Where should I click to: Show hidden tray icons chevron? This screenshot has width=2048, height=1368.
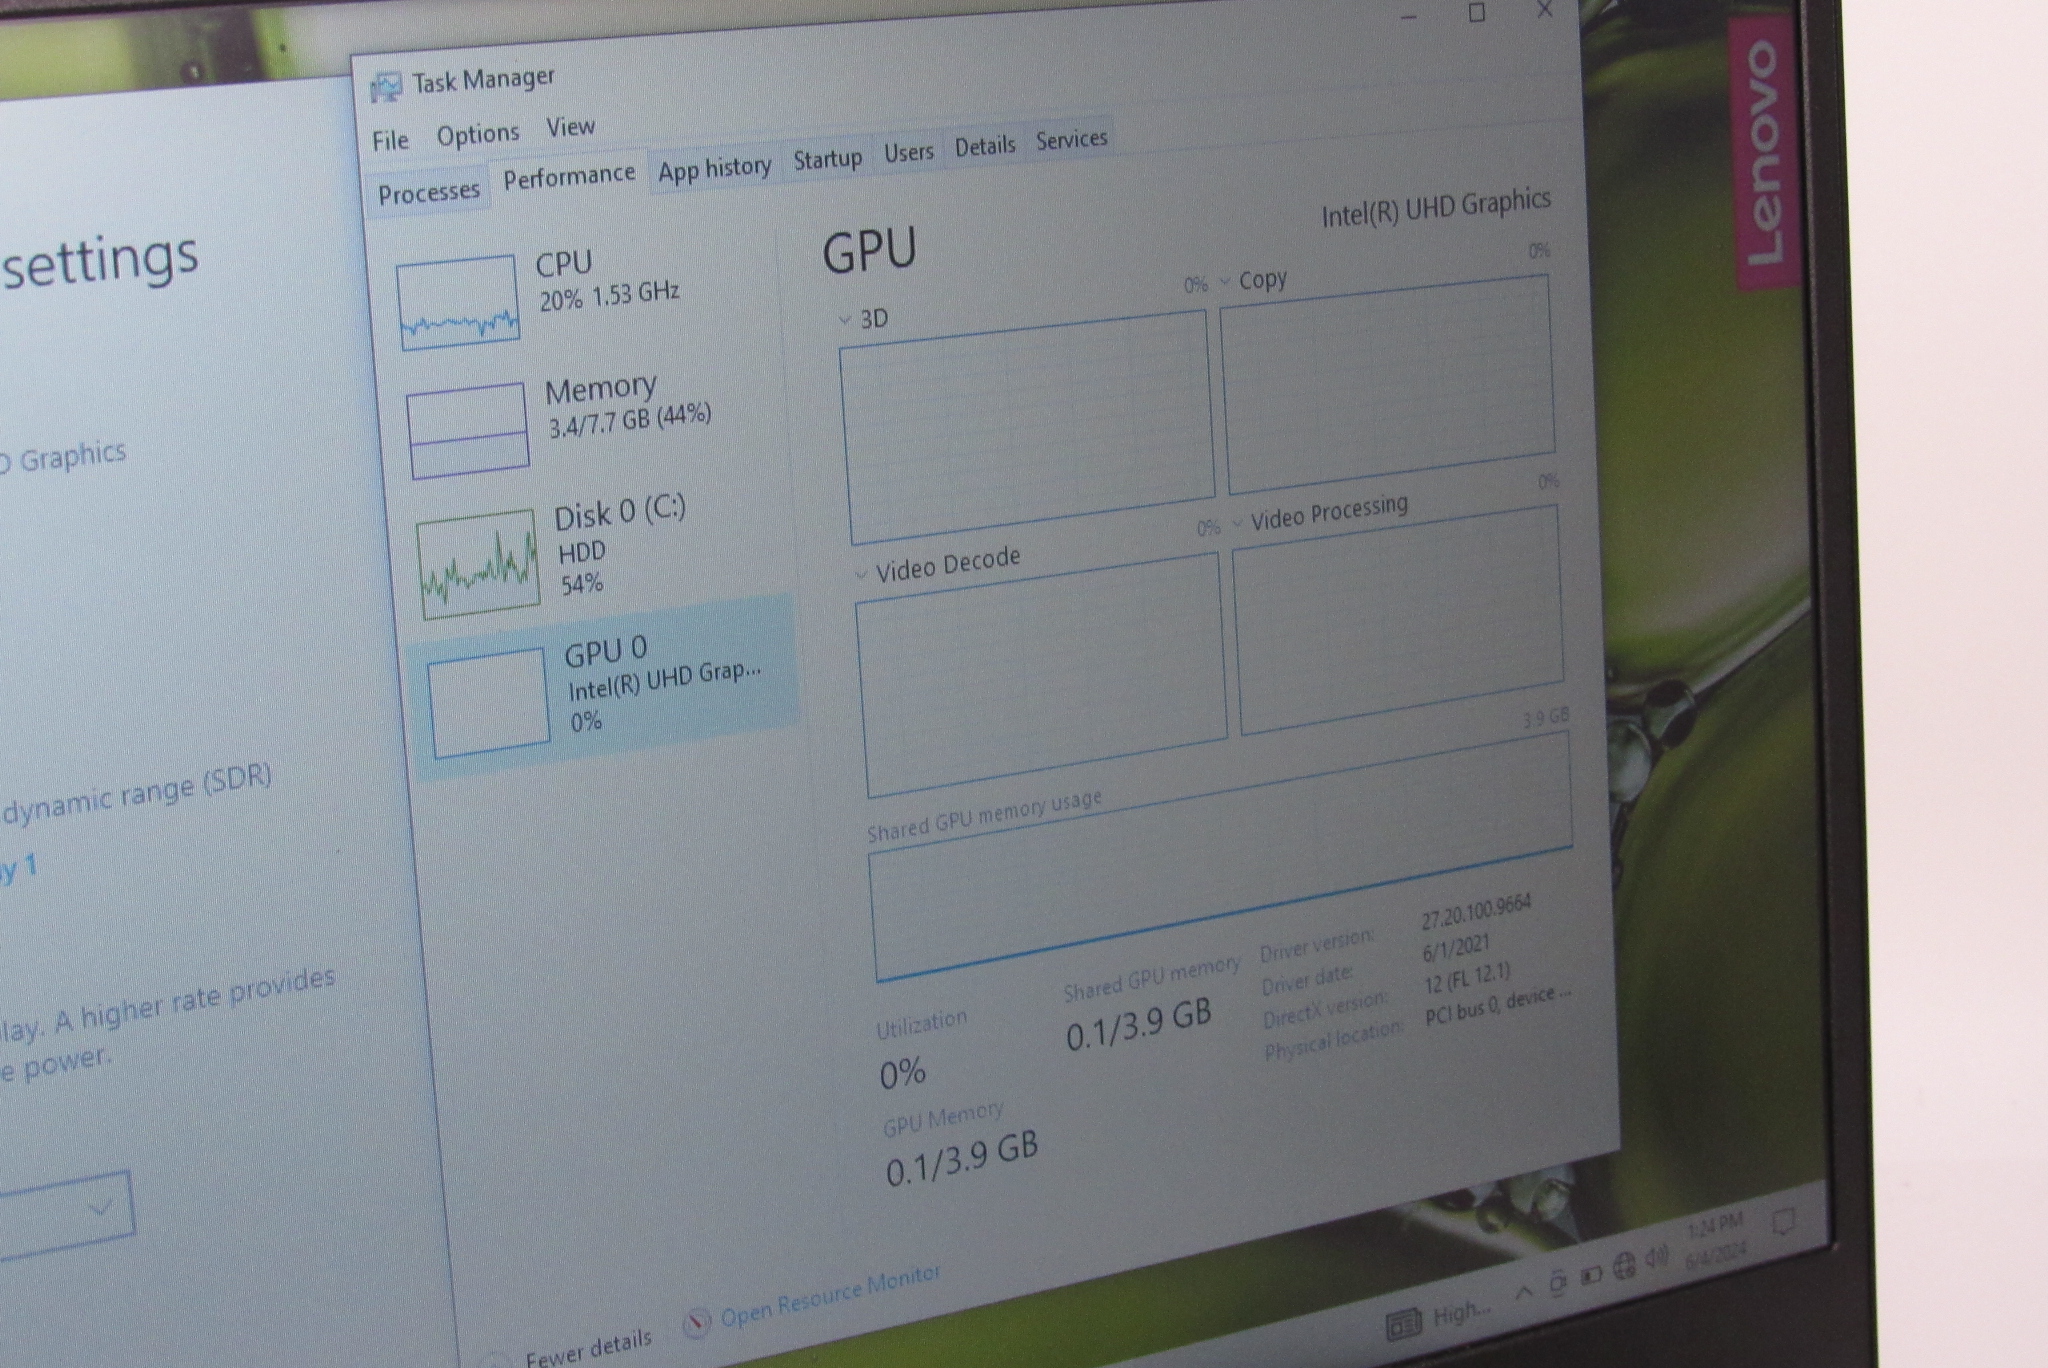pos(1522,1292)
